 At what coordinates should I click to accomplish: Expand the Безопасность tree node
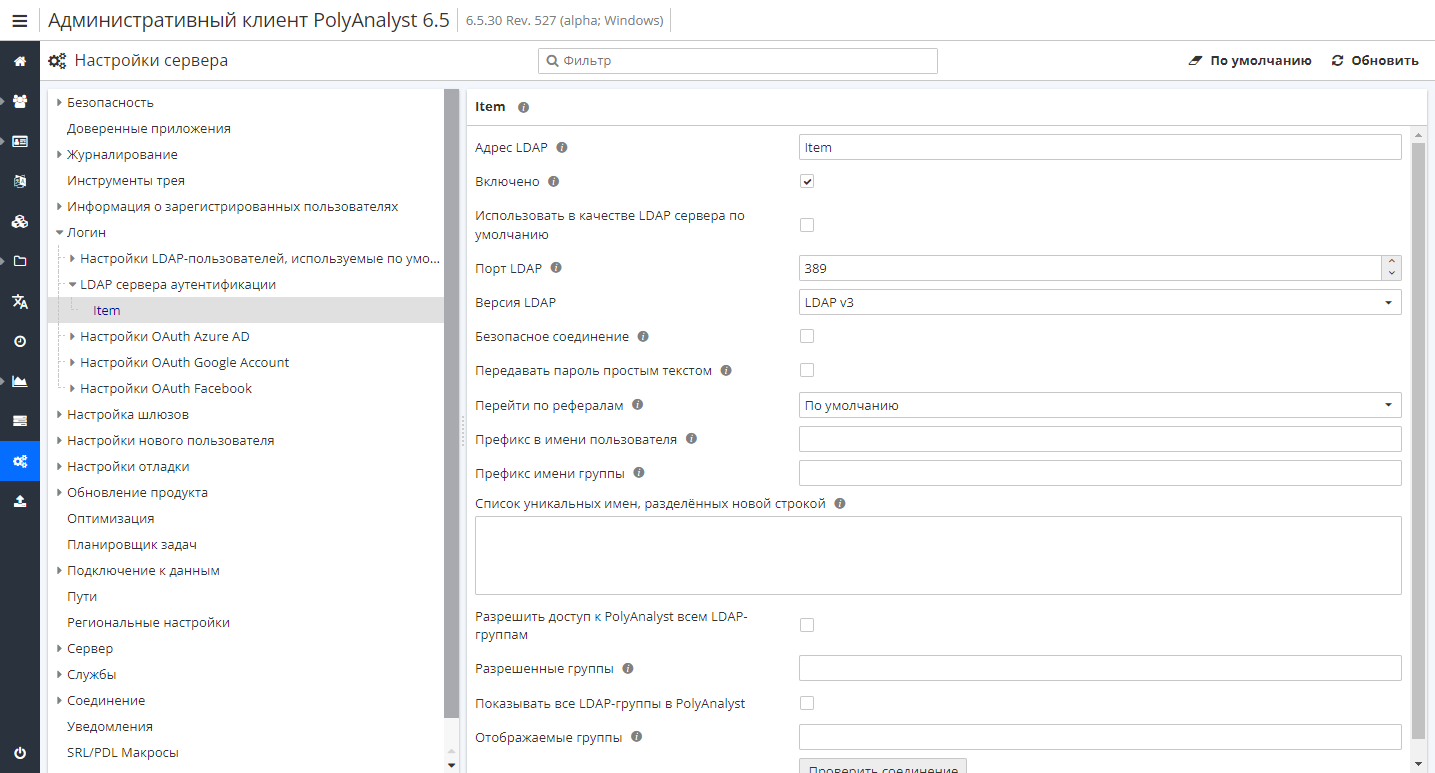[x=60, y=103]
